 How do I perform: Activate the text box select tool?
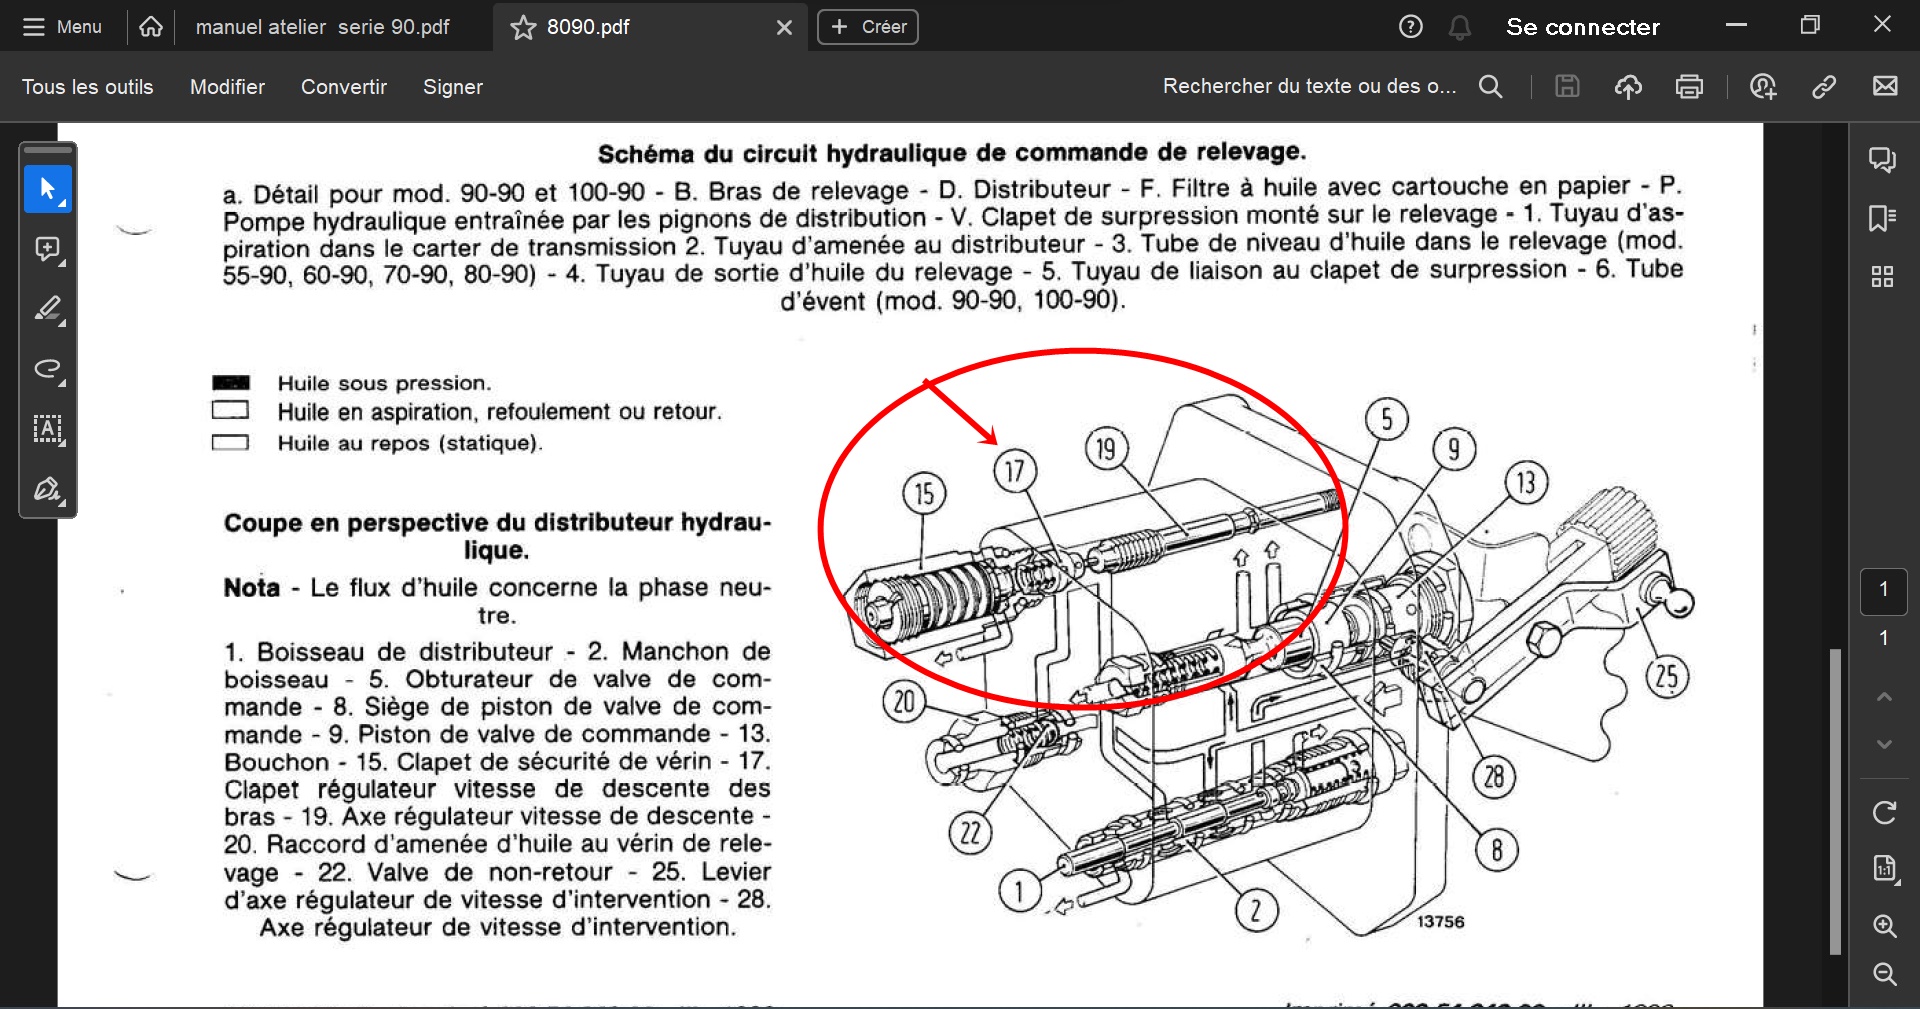click(x=47, y=429)
